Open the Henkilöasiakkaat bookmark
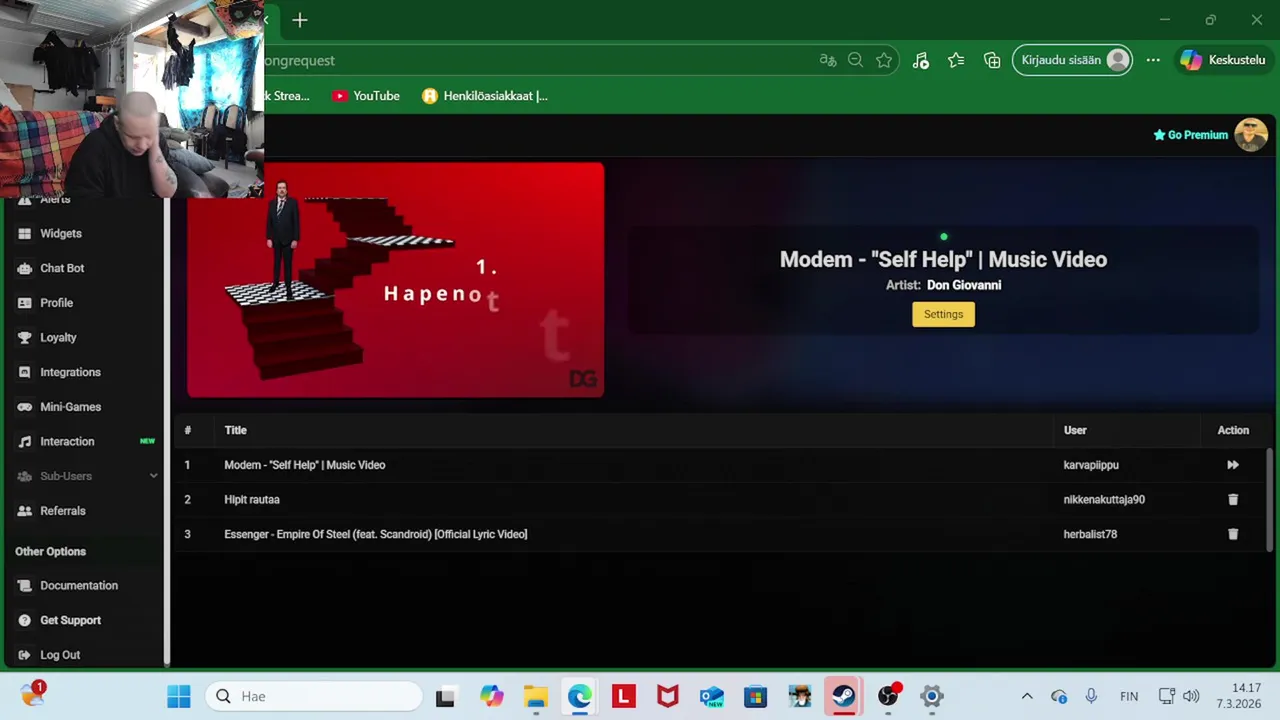The width and height of the screenshot is (1280, 720). point(485,96)
